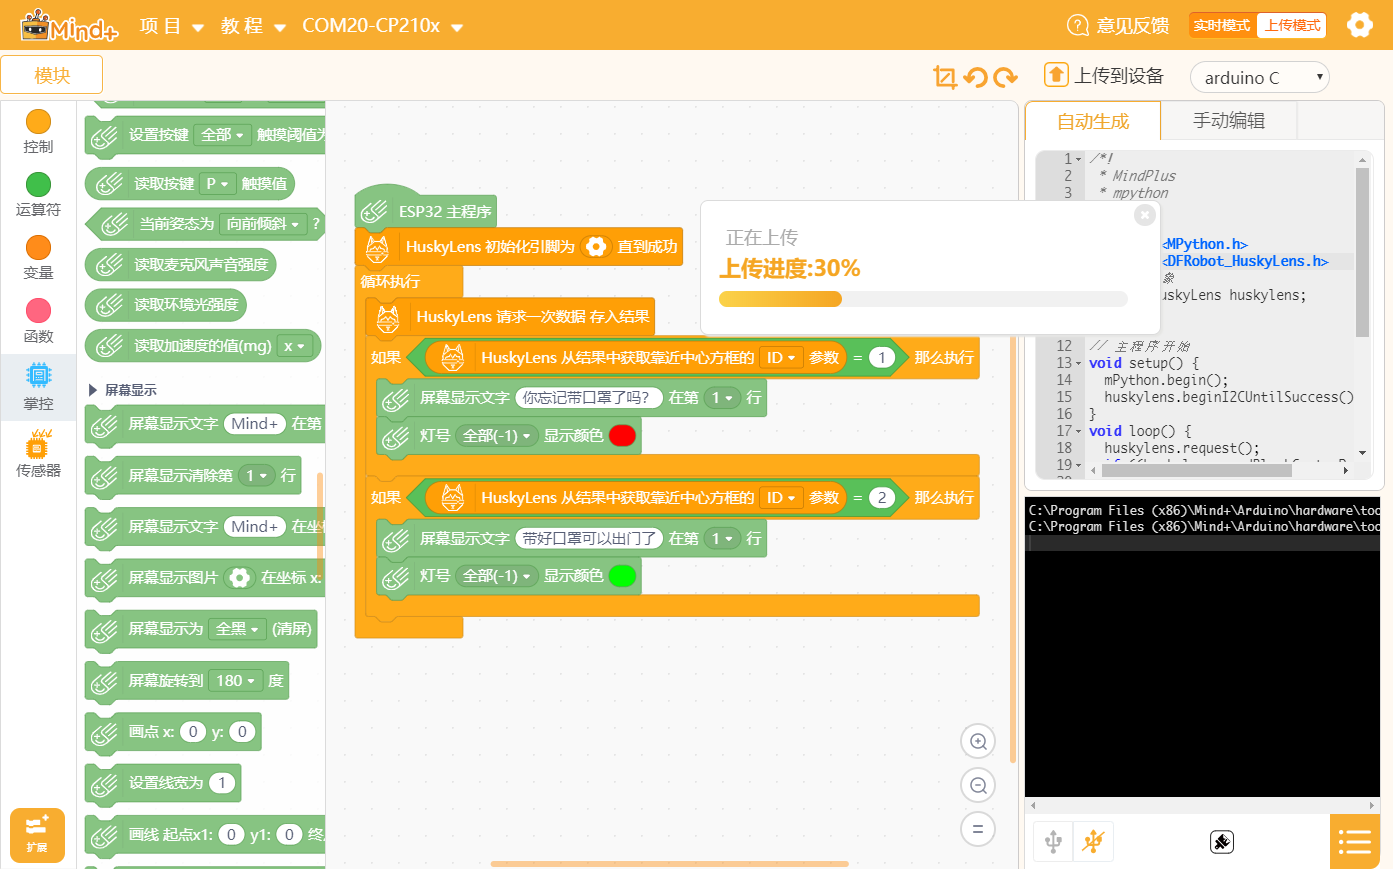Screen dimensions: 1393x869
Task: Open the settings gear icon
Action: click(x=1359, y=25)
